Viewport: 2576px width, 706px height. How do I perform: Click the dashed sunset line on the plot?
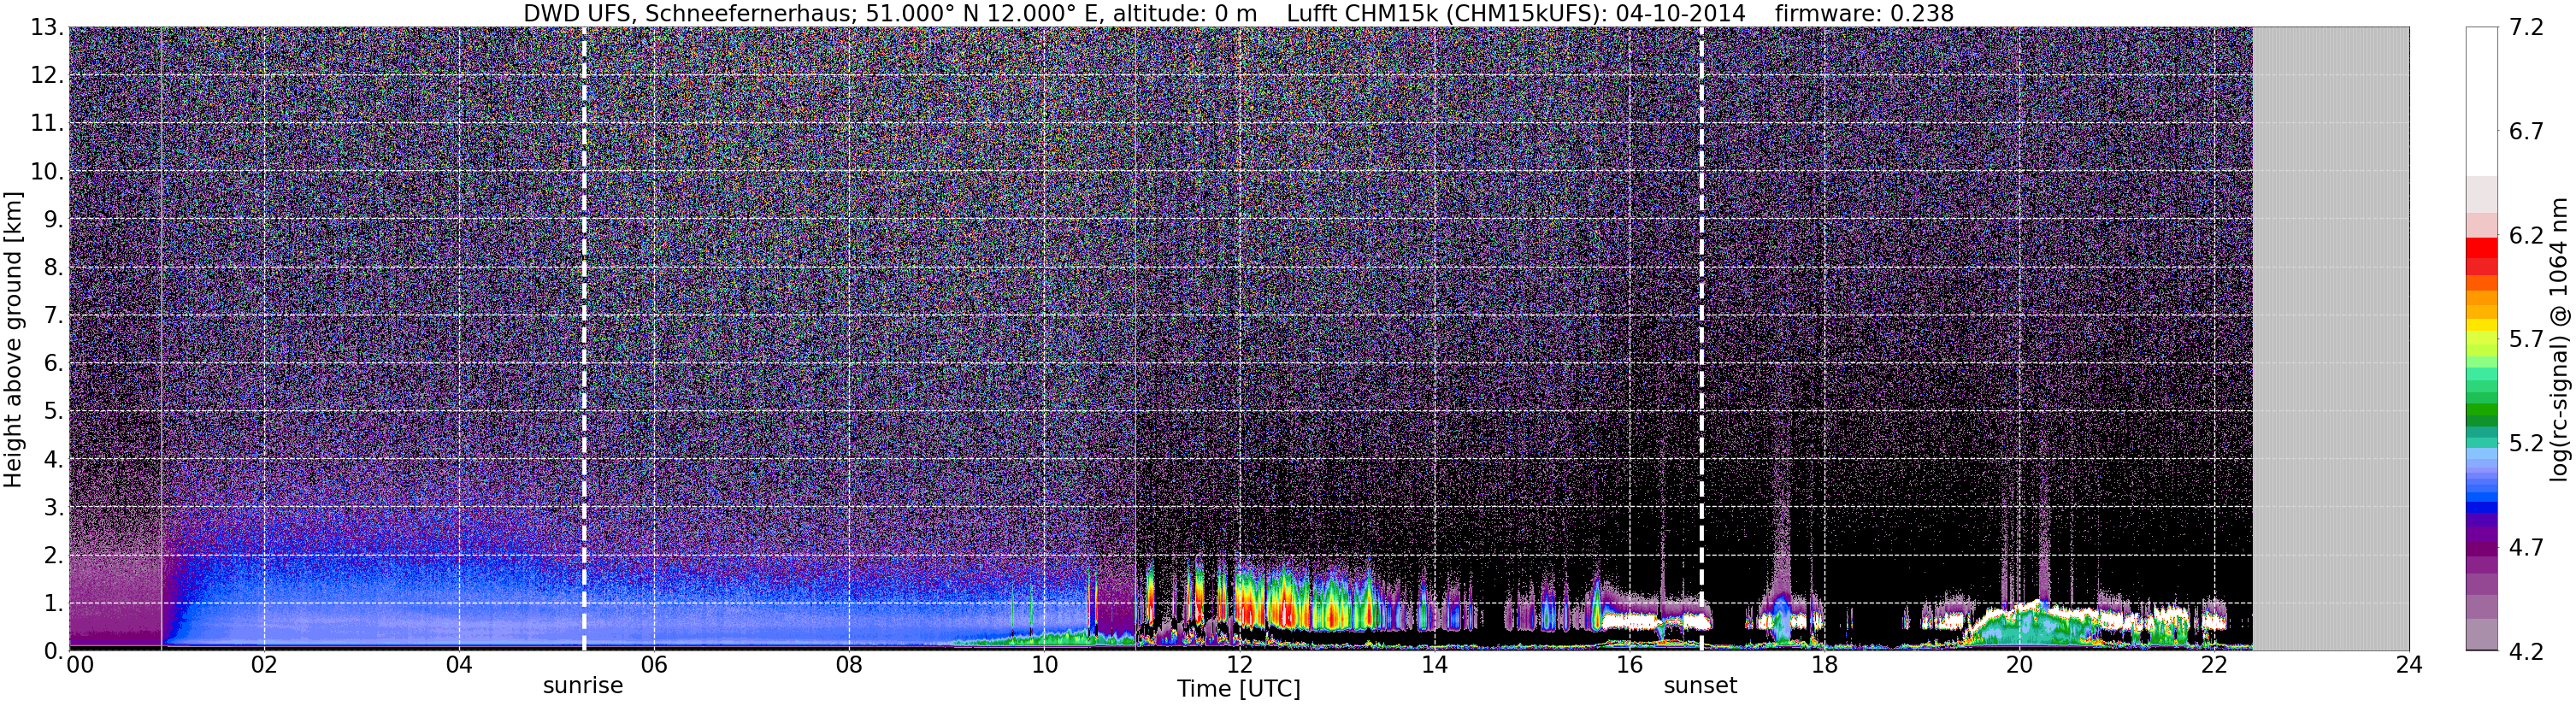pyautogui.click(x=1701, y=339)
